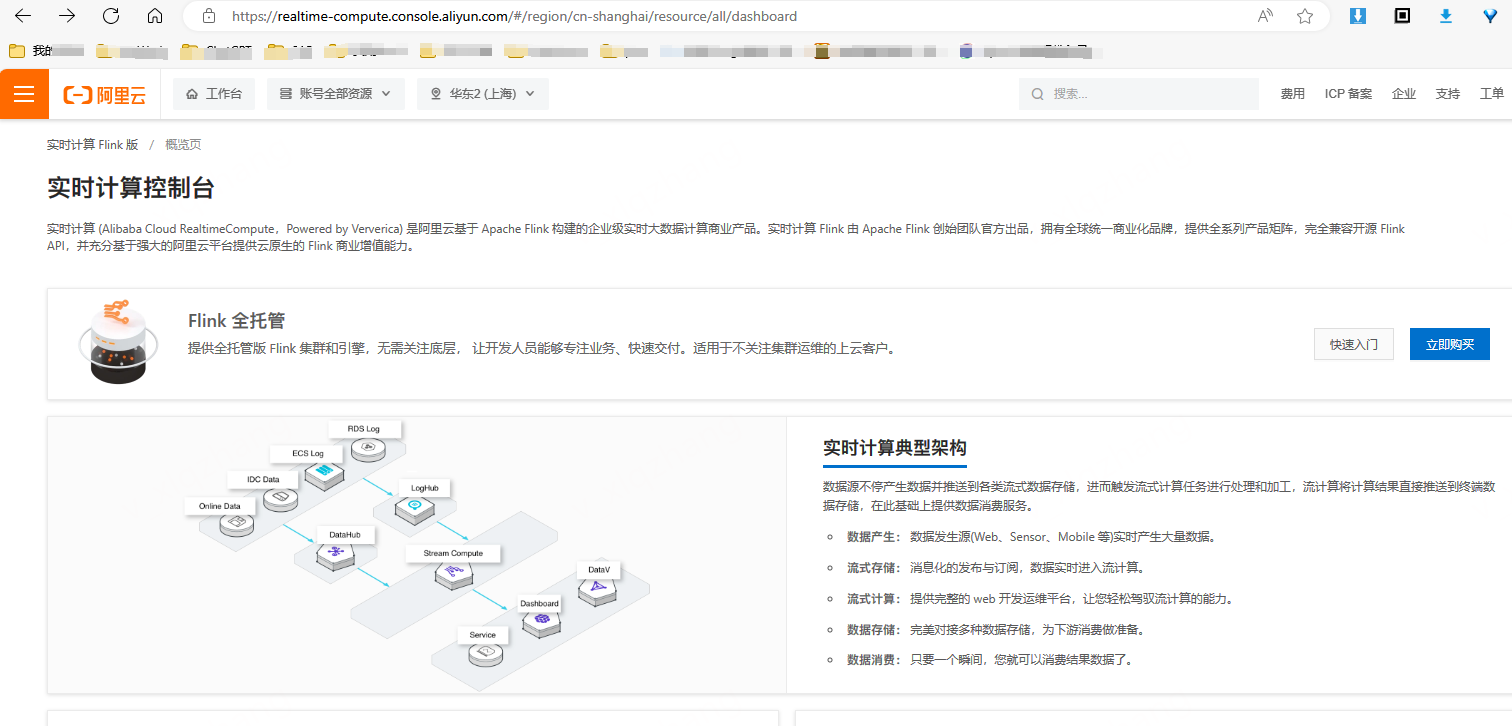Click the LogHub node in diagram
Screen dimensions: 1512x726
click(x=424, y=500)
